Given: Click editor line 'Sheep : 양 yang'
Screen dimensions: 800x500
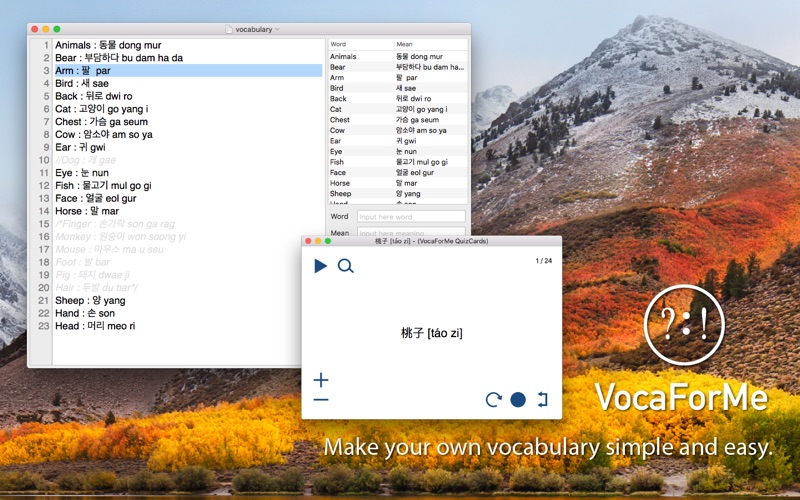Looking at the screenshot, I should [90, 300].
